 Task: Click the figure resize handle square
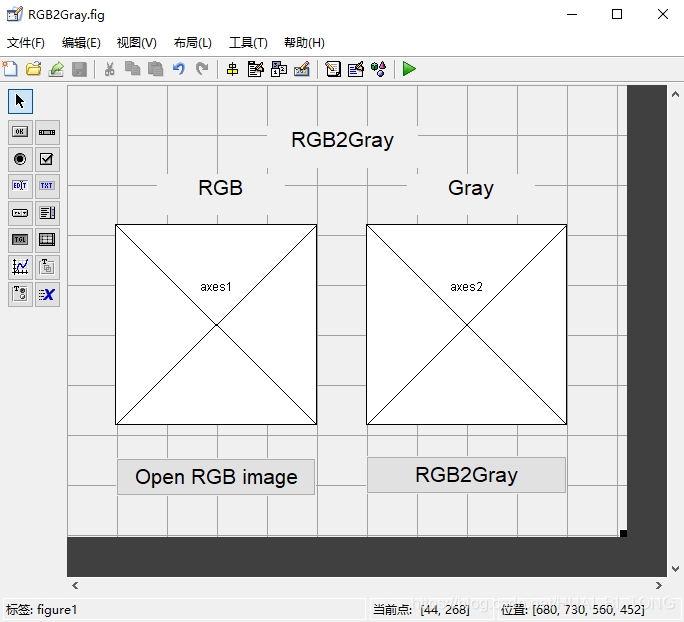[x=623, y=533]
